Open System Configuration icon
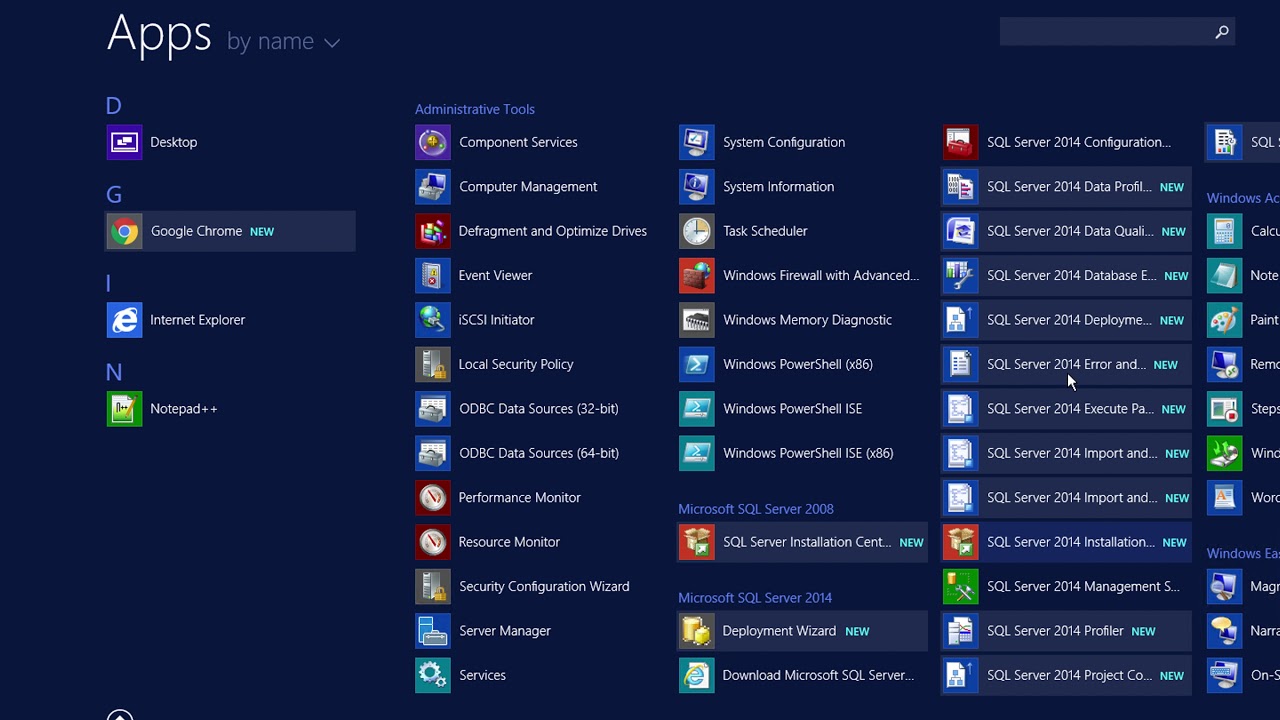 (x=697, y=142)
